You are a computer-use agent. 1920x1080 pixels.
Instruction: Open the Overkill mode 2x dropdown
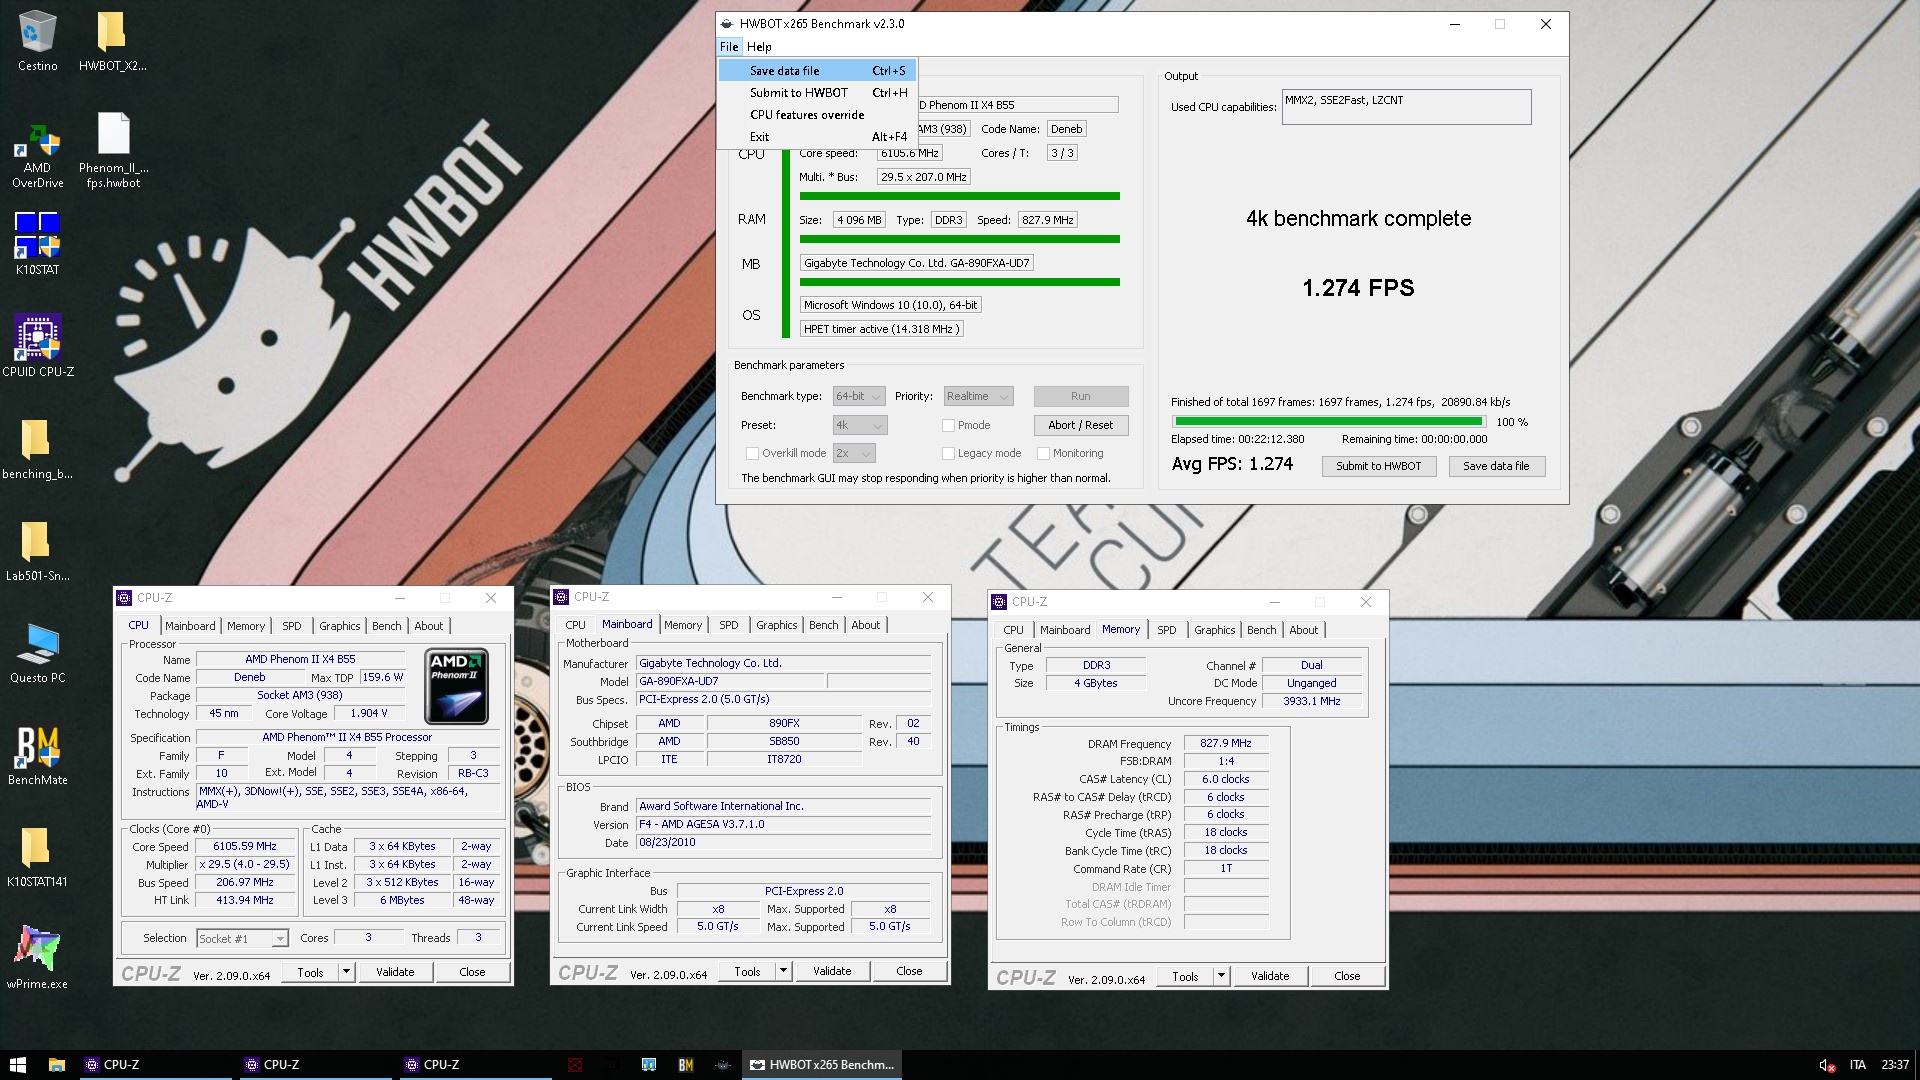pyautogui.click(x=854, y=453)
